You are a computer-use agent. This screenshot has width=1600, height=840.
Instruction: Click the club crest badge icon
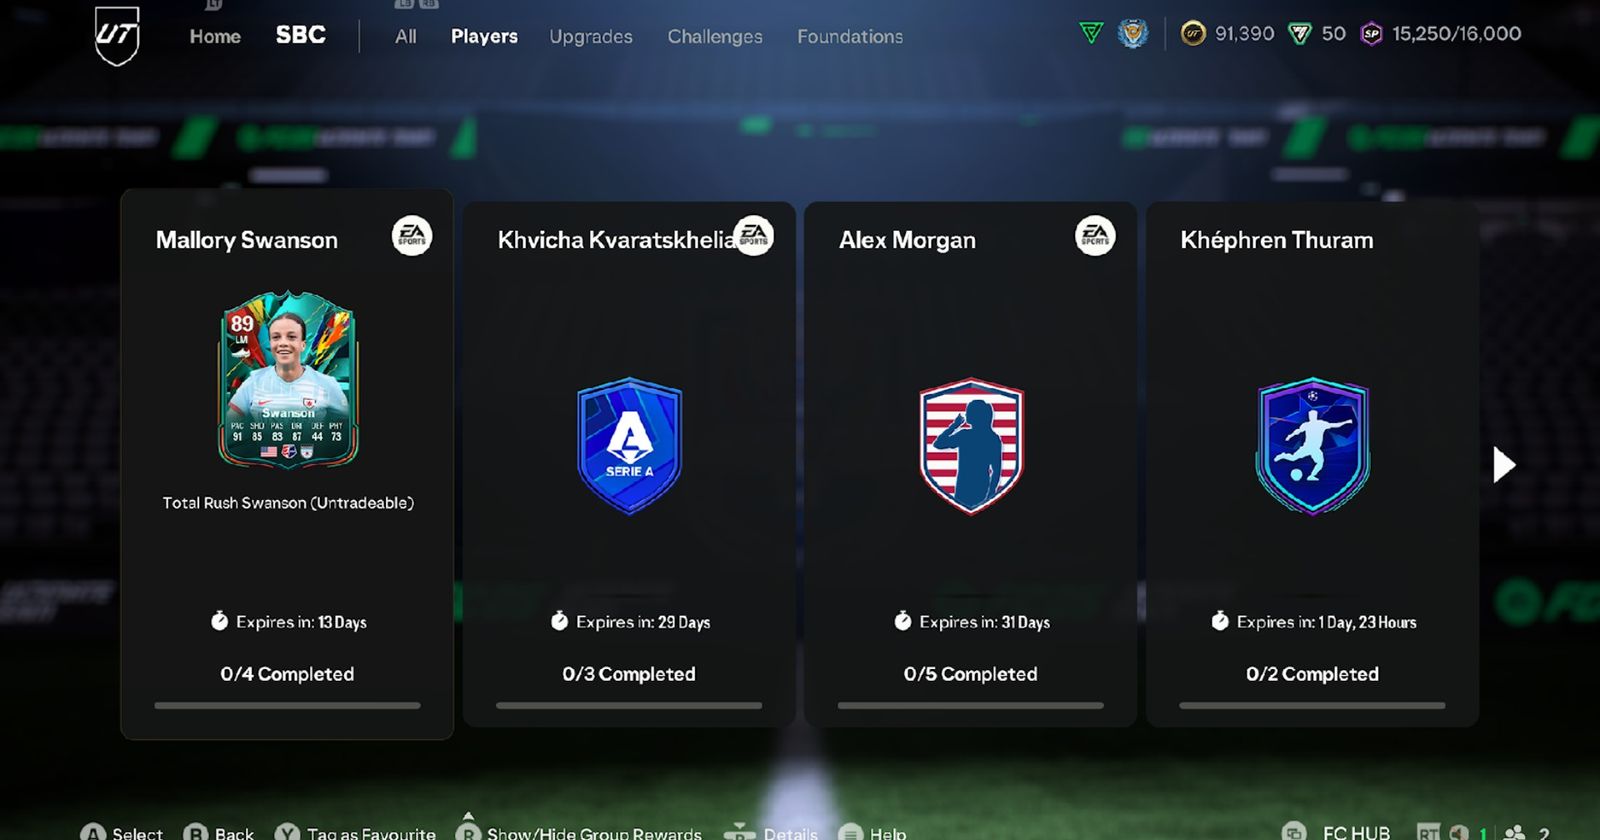(1133, 34)
